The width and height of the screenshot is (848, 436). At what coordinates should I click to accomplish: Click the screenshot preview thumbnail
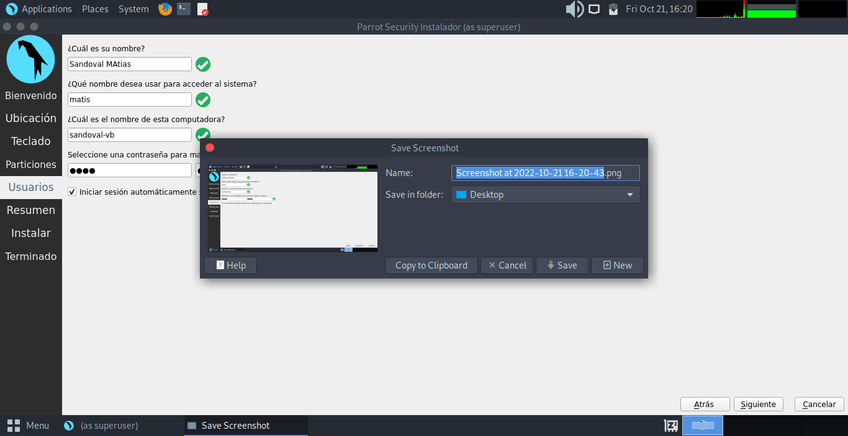tap(293, 205)
